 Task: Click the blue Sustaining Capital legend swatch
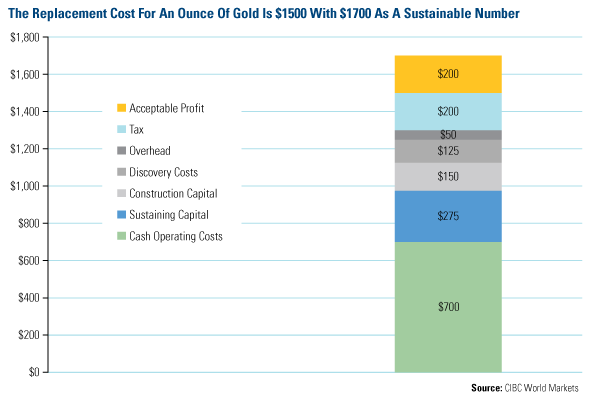(121, 214)
